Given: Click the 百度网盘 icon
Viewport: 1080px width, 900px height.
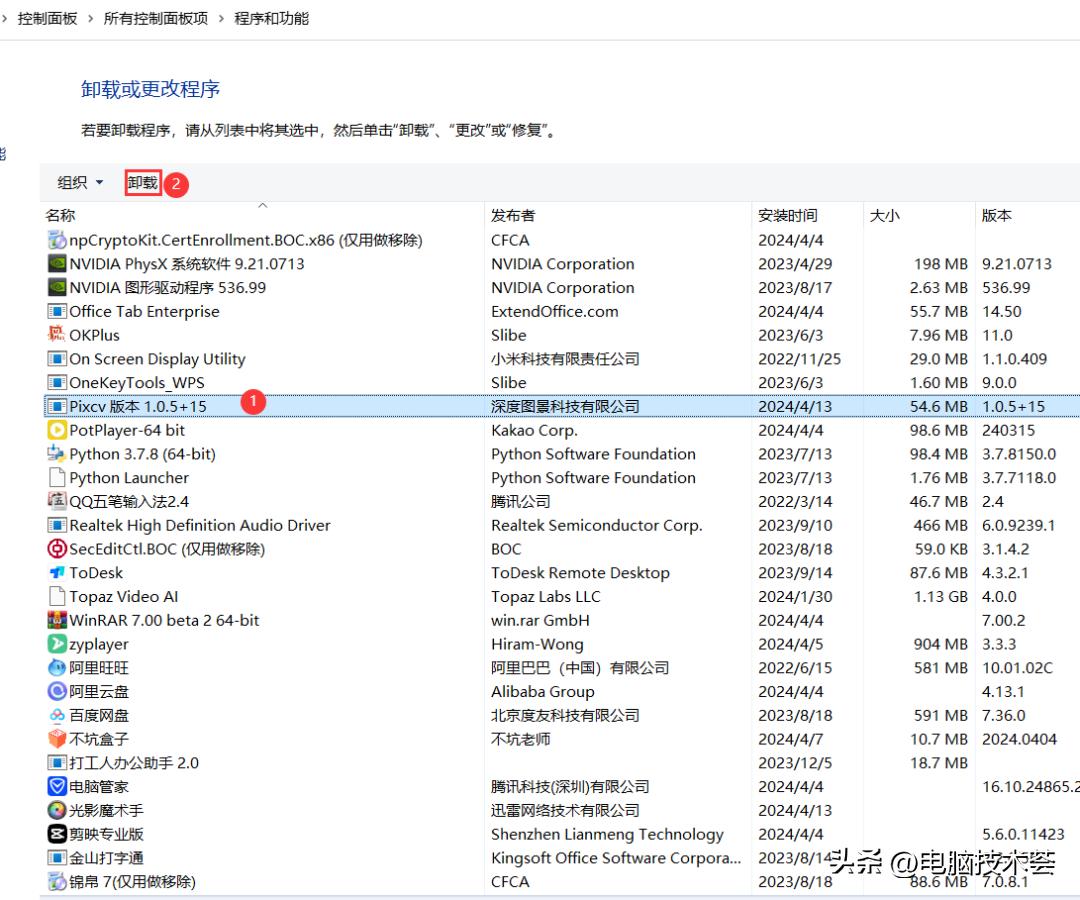Looking at the screenshot, I should 56,715.
